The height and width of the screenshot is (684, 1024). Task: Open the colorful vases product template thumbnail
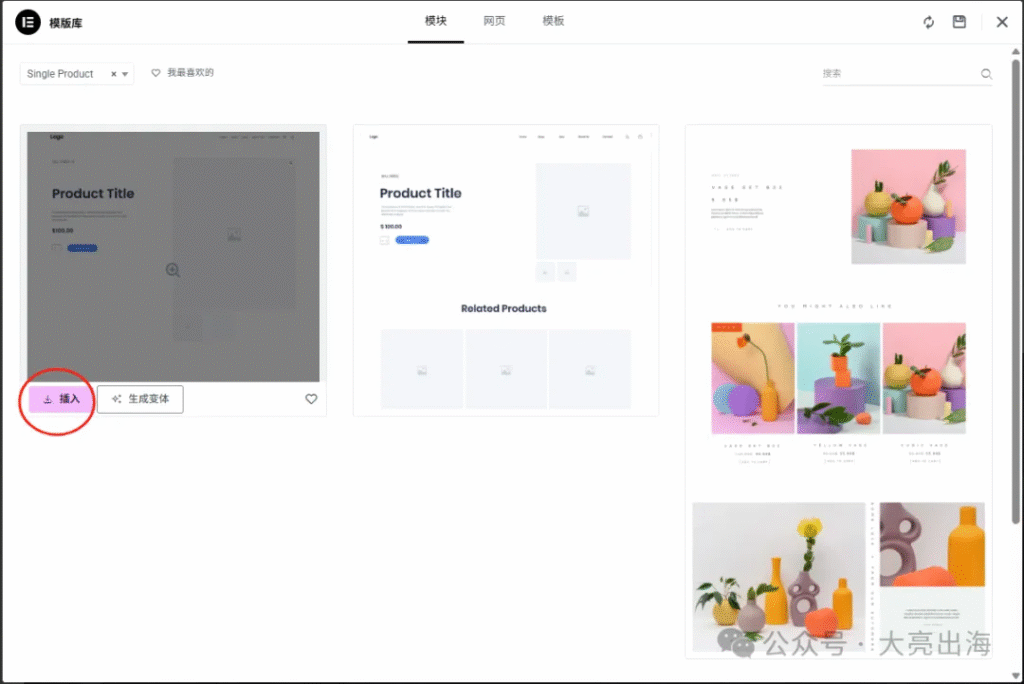[839, 391]
